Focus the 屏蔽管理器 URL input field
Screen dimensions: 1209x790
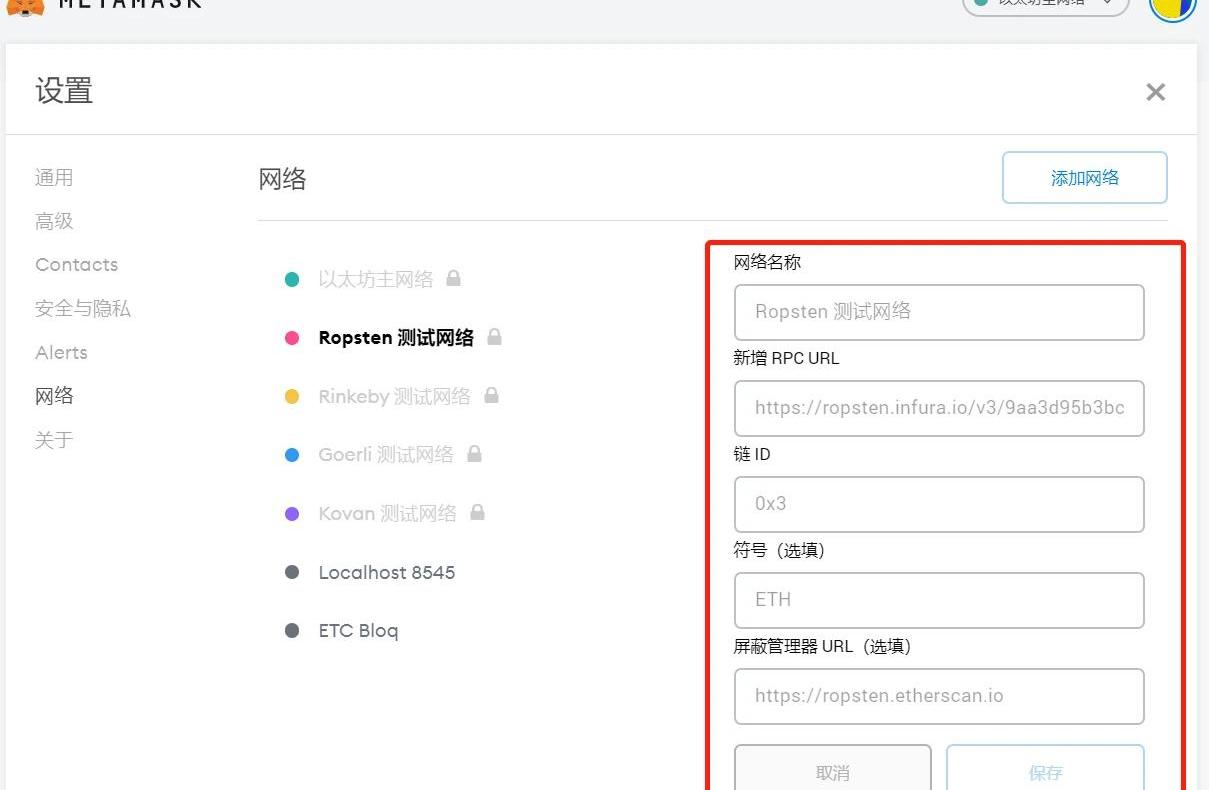939,696
